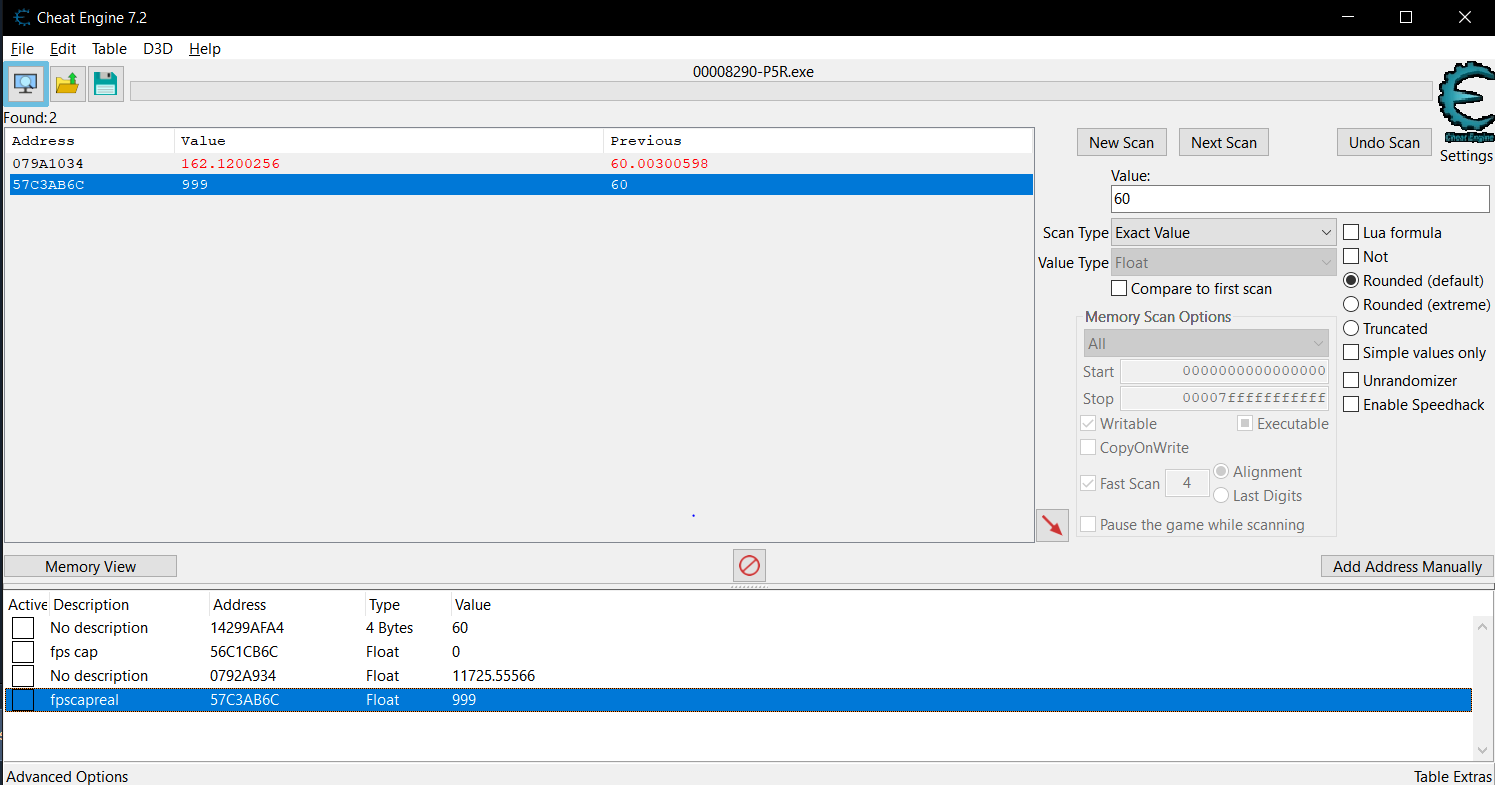Click Add Address Manually

[x=1407, y=566]
